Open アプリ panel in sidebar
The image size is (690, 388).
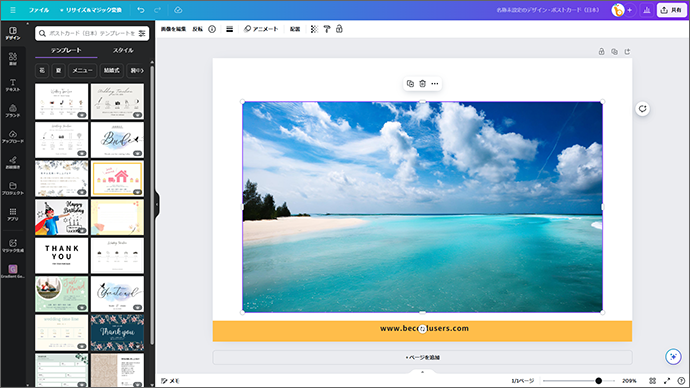tap(13, 214)
